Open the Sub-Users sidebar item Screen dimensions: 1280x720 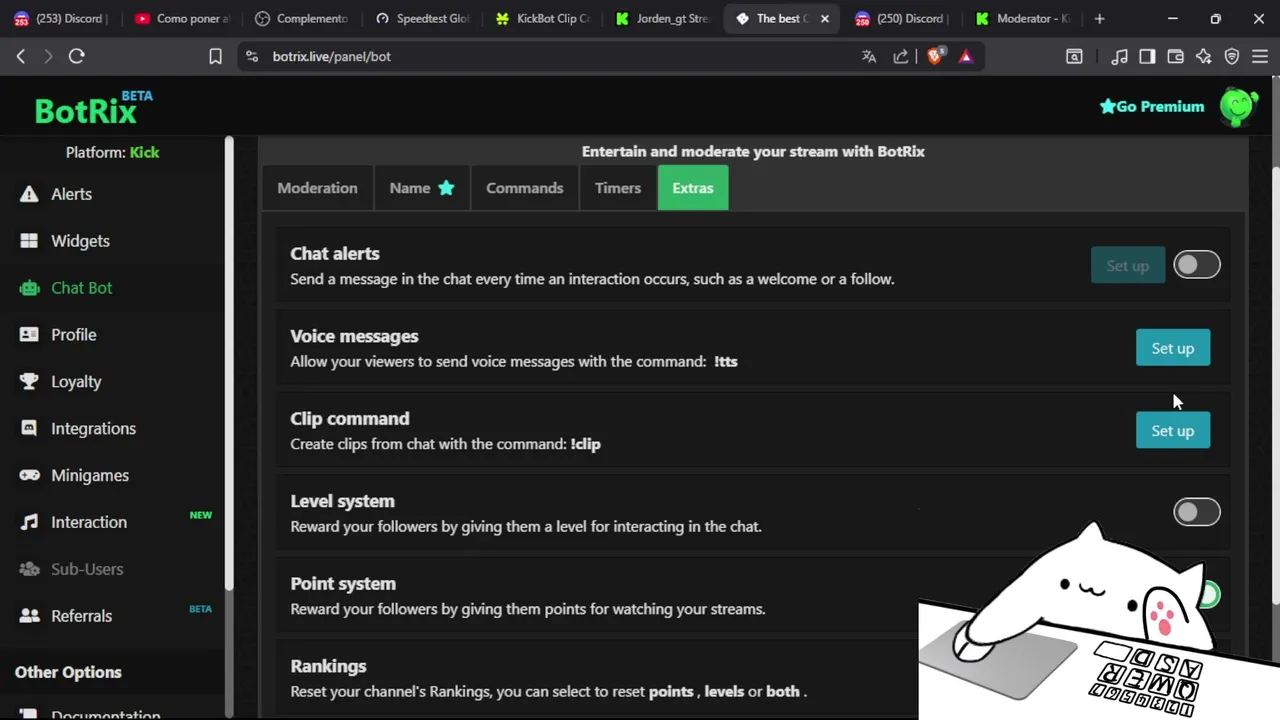87,569
